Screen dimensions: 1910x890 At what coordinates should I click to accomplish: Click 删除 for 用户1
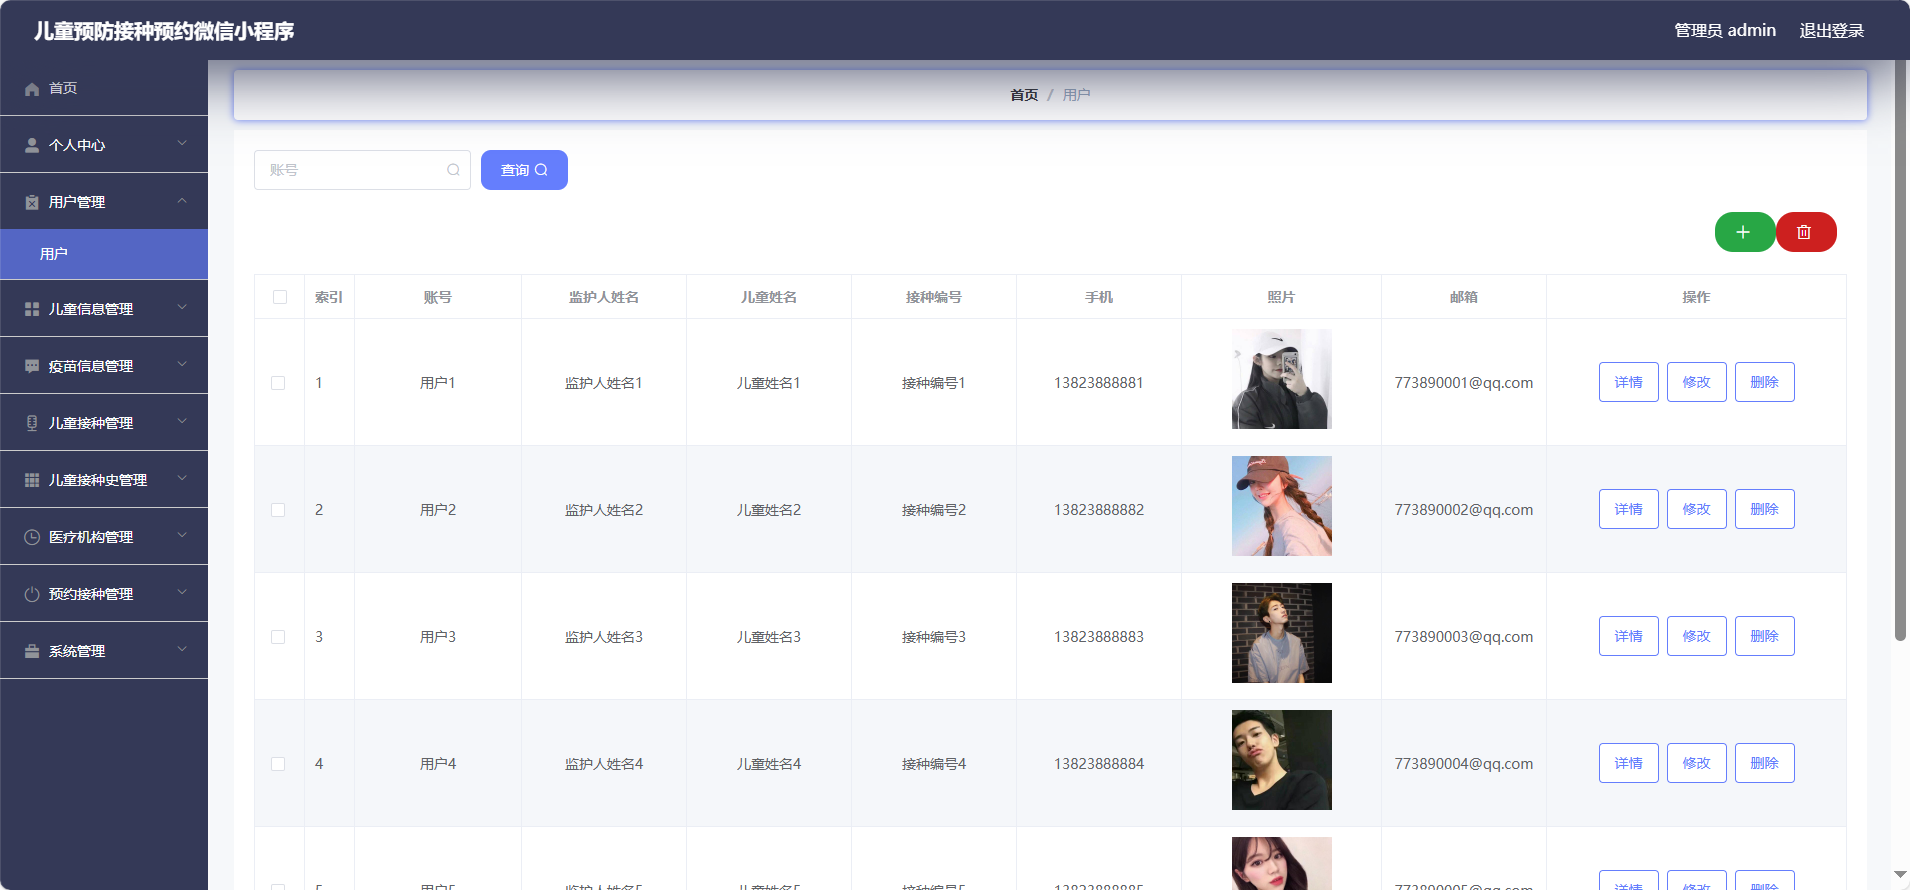[x=1765, y=382]
